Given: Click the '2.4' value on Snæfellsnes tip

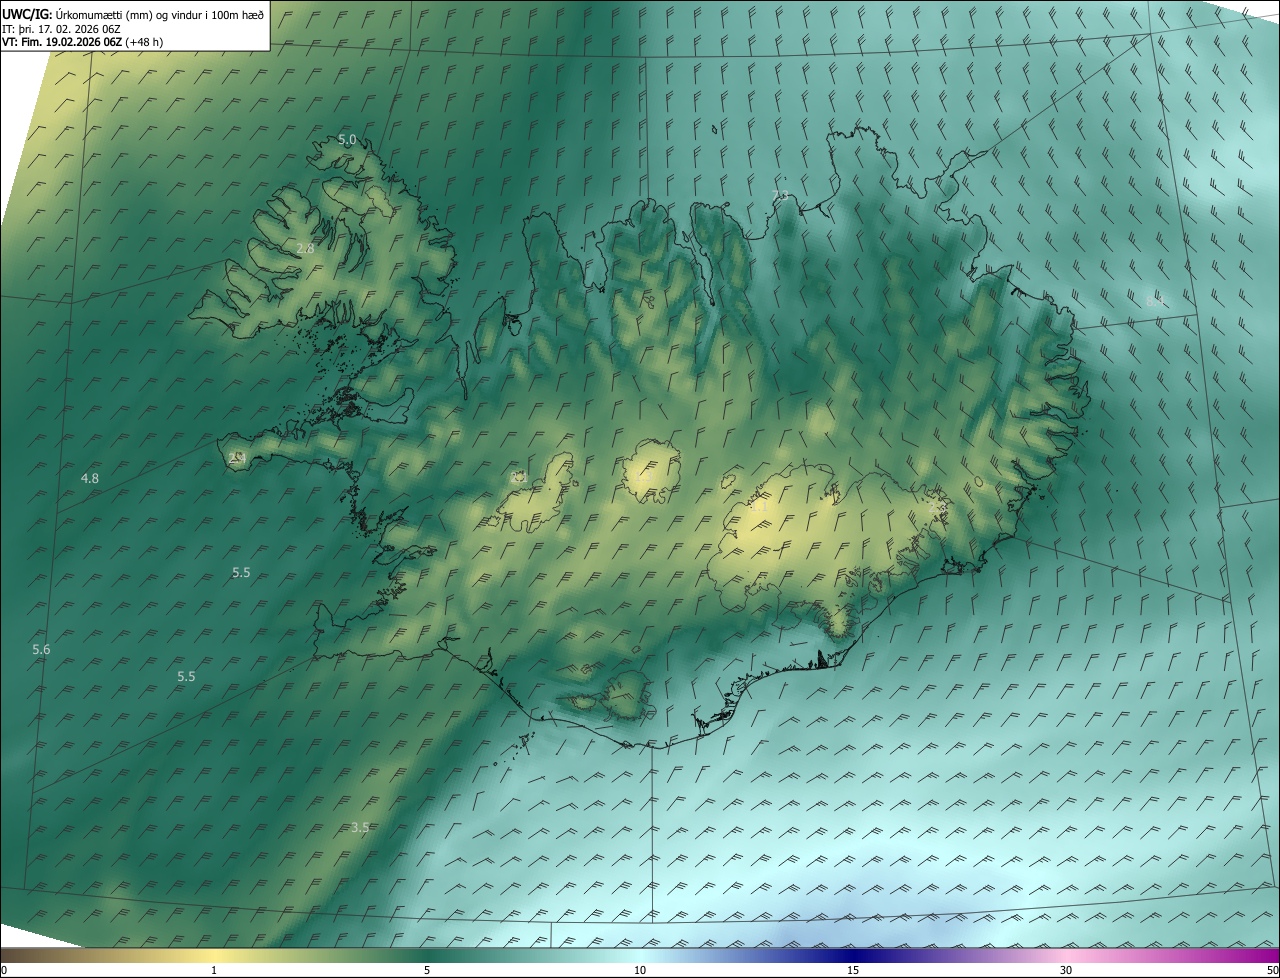Looking at the screenshot, I should [236, 457].
